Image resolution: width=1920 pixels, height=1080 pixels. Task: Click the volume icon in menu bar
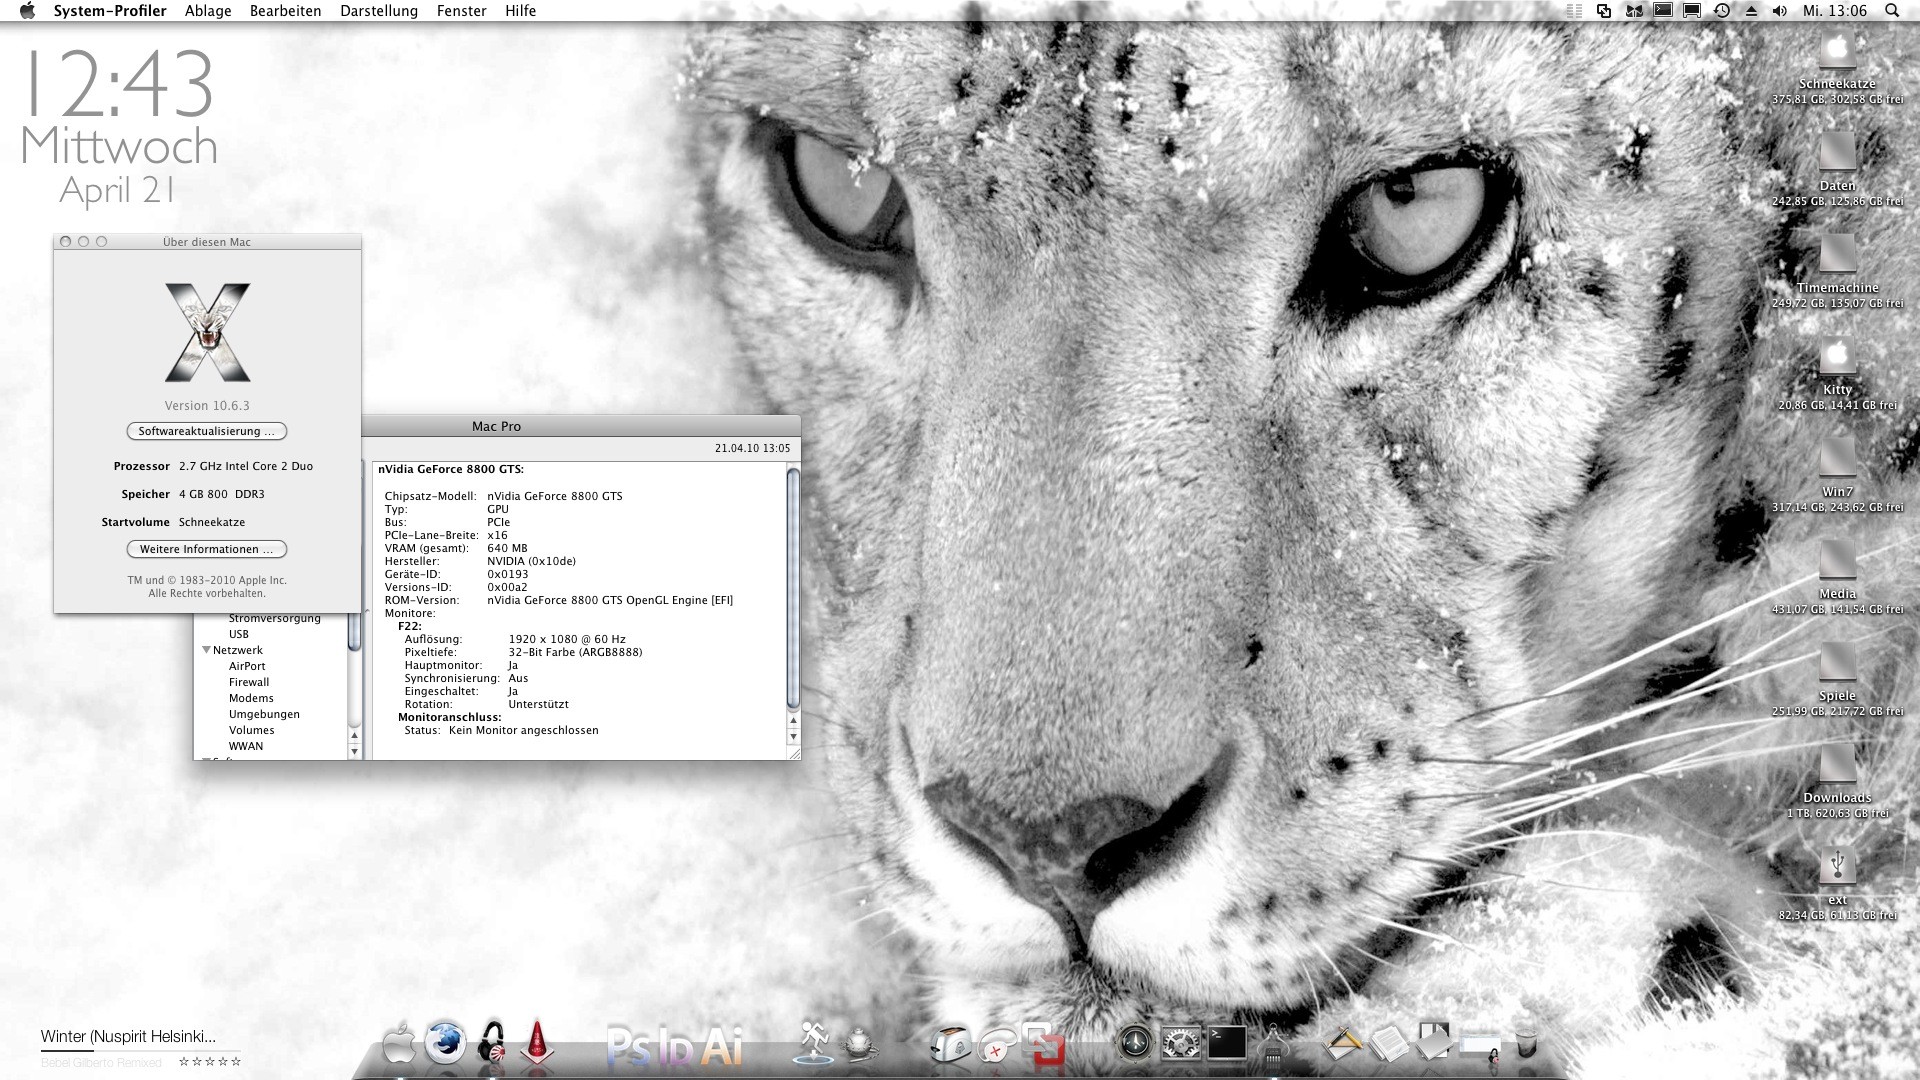tap(1780, 11)
